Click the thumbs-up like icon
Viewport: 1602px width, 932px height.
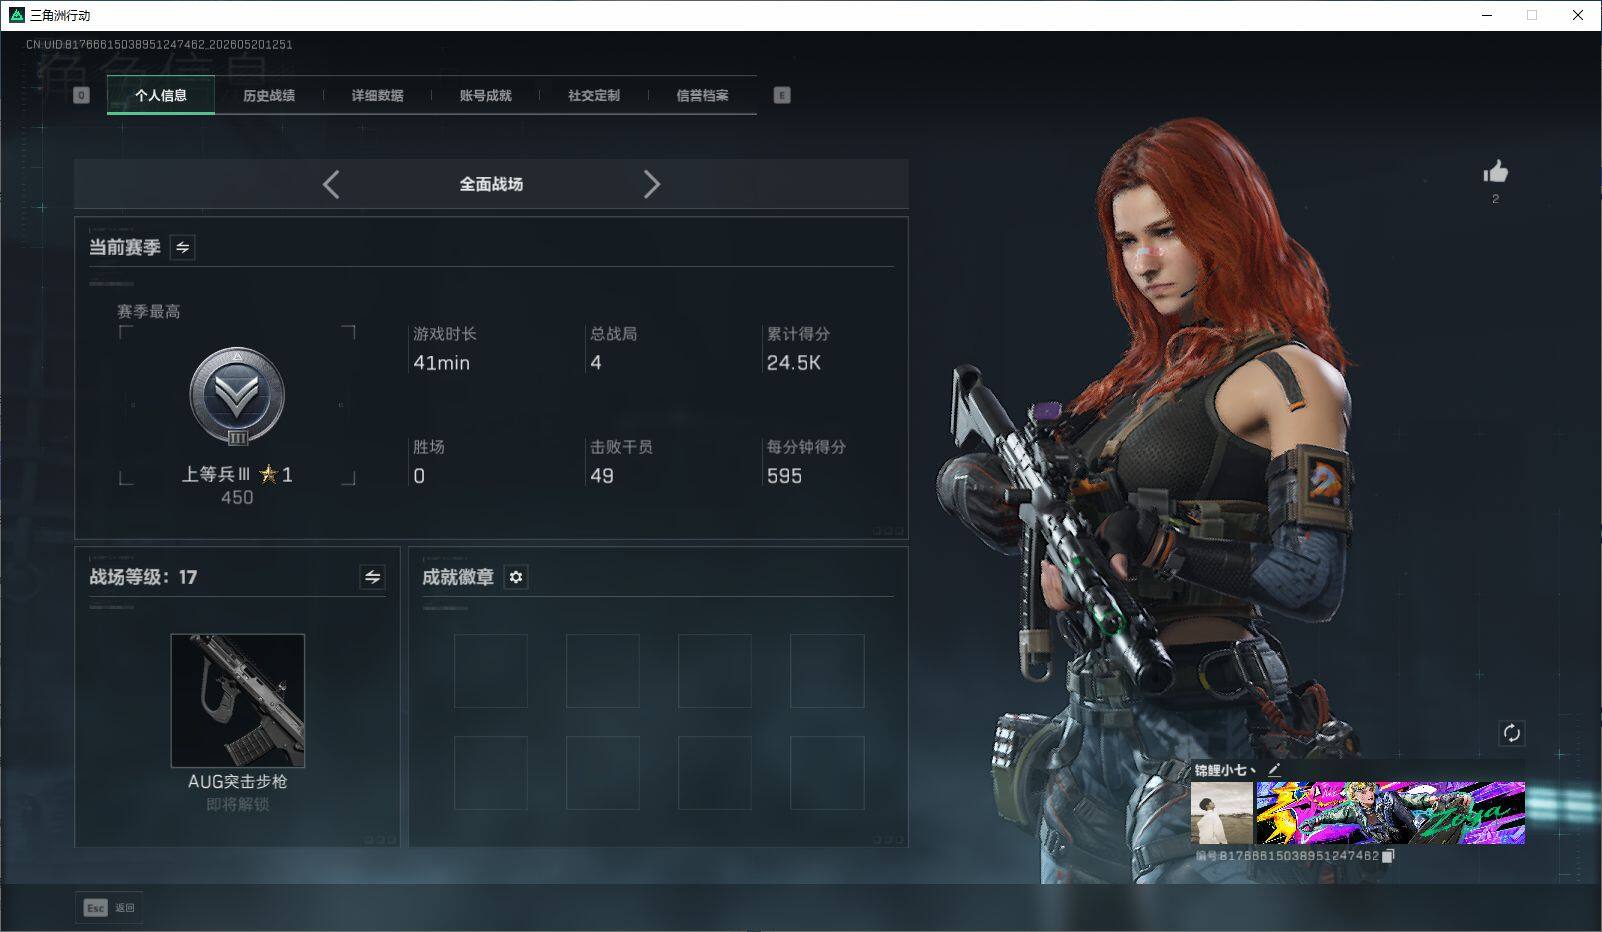(x=1496, y=172)
